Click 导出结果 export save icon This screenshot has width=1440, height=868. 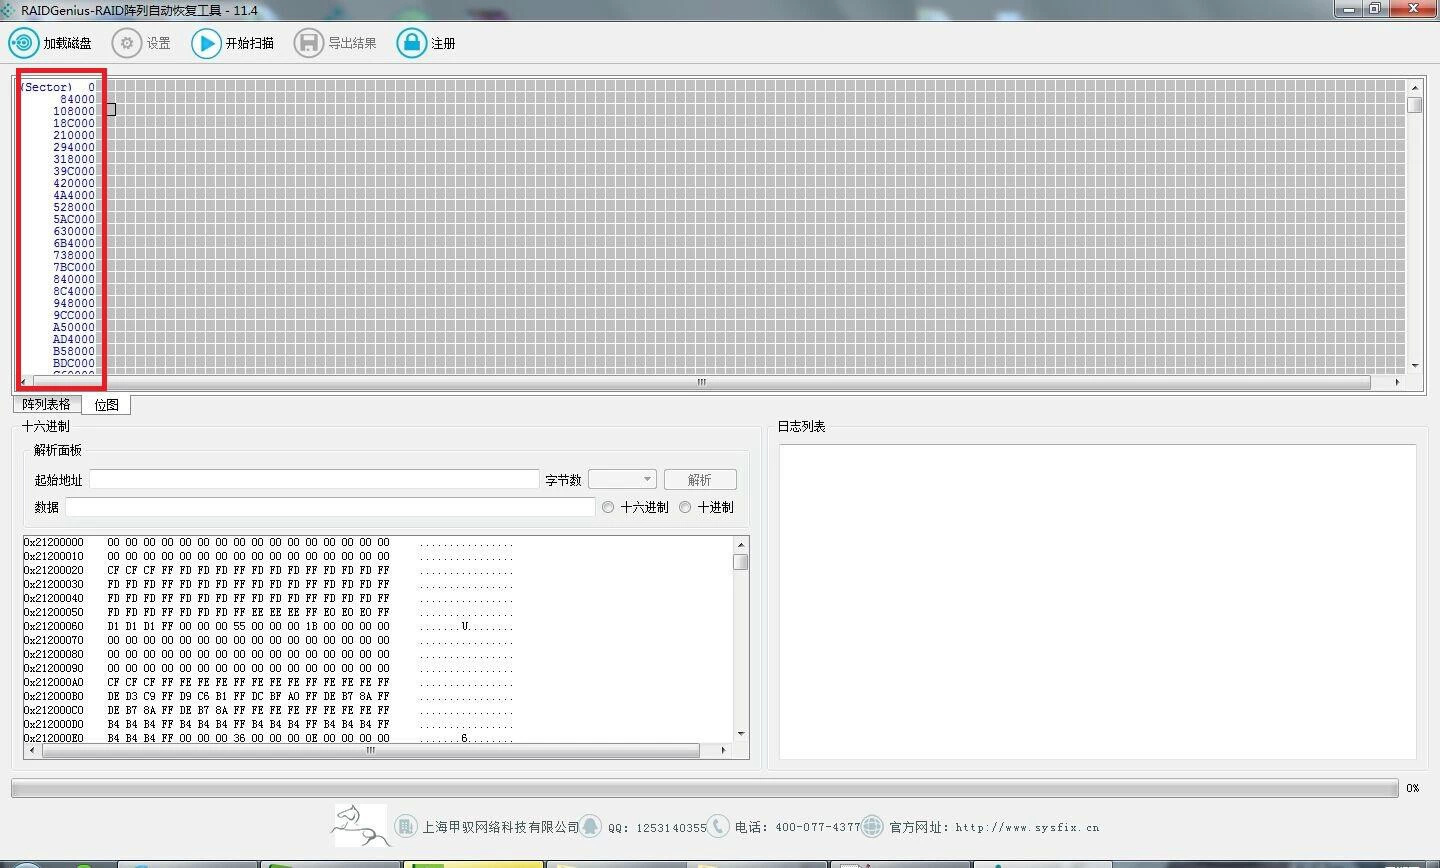(x=309, y=43)
